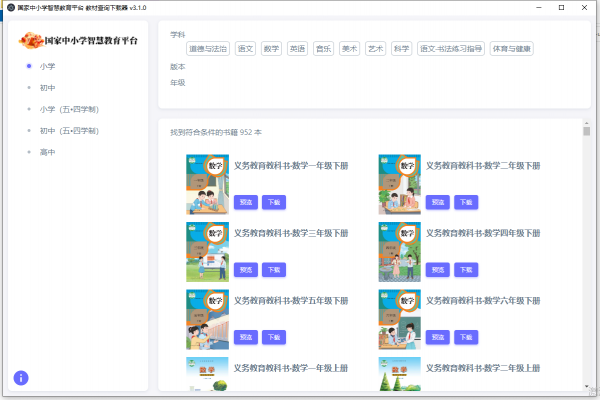Image resolution: width=600 pixels, height=400 pixels.
Task: Preview 数学六年级下册 textbook
Action: coord(438,337)
